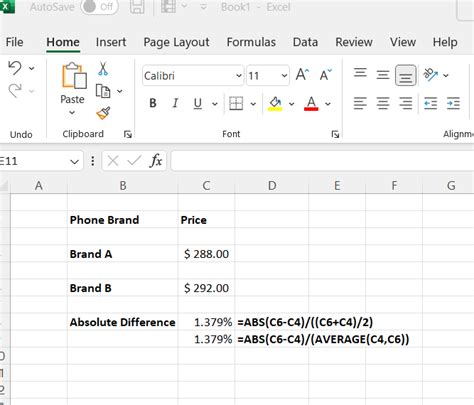Decrease font size with small A
The width and height of the screenshot is (474, 405).
click(x=325, y=75)
